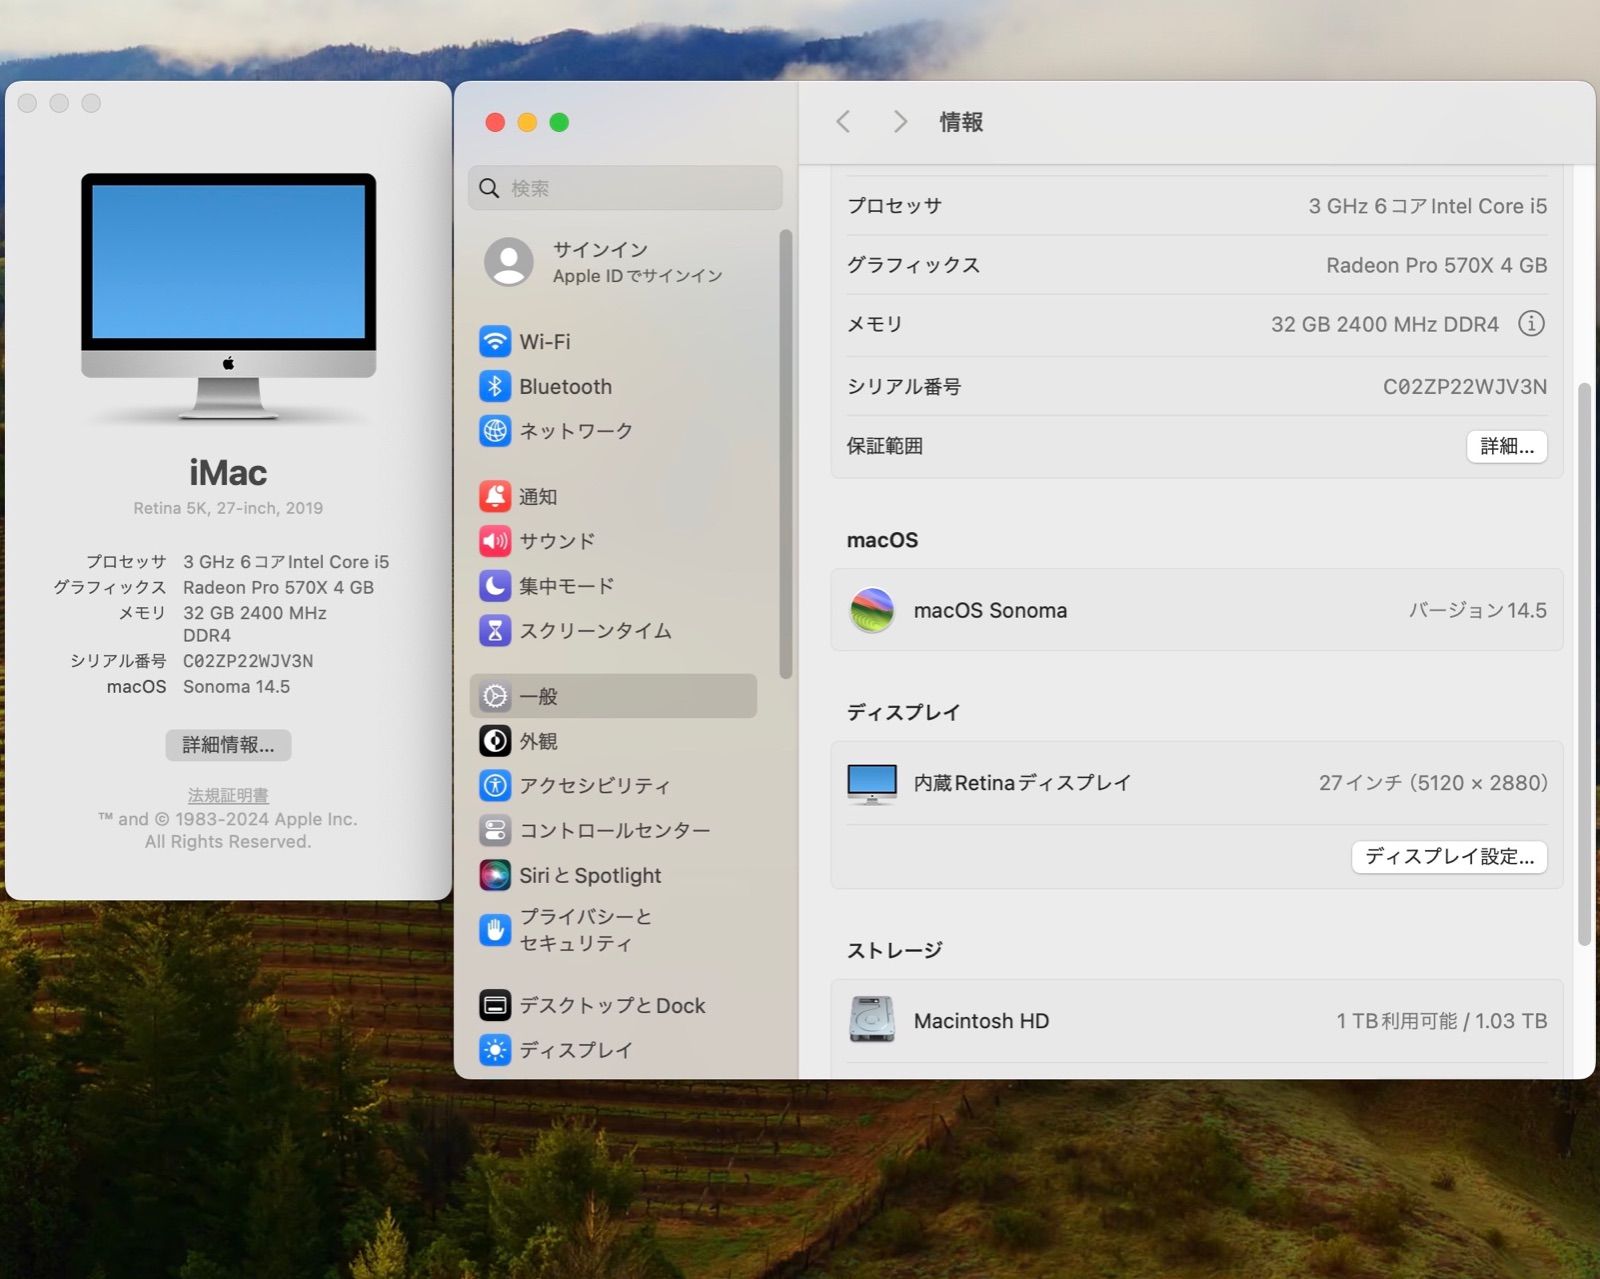
Task: Open Siri と Spotlight icon
Action: pos(495,875)
